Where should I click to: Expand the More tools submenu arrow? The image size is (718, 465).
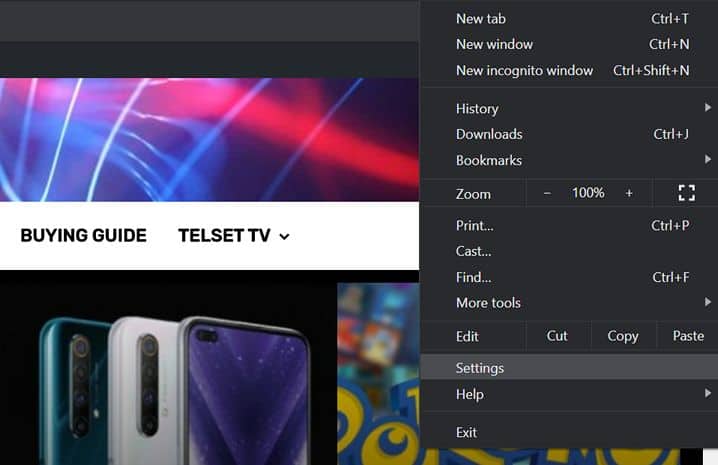(708, 302)
